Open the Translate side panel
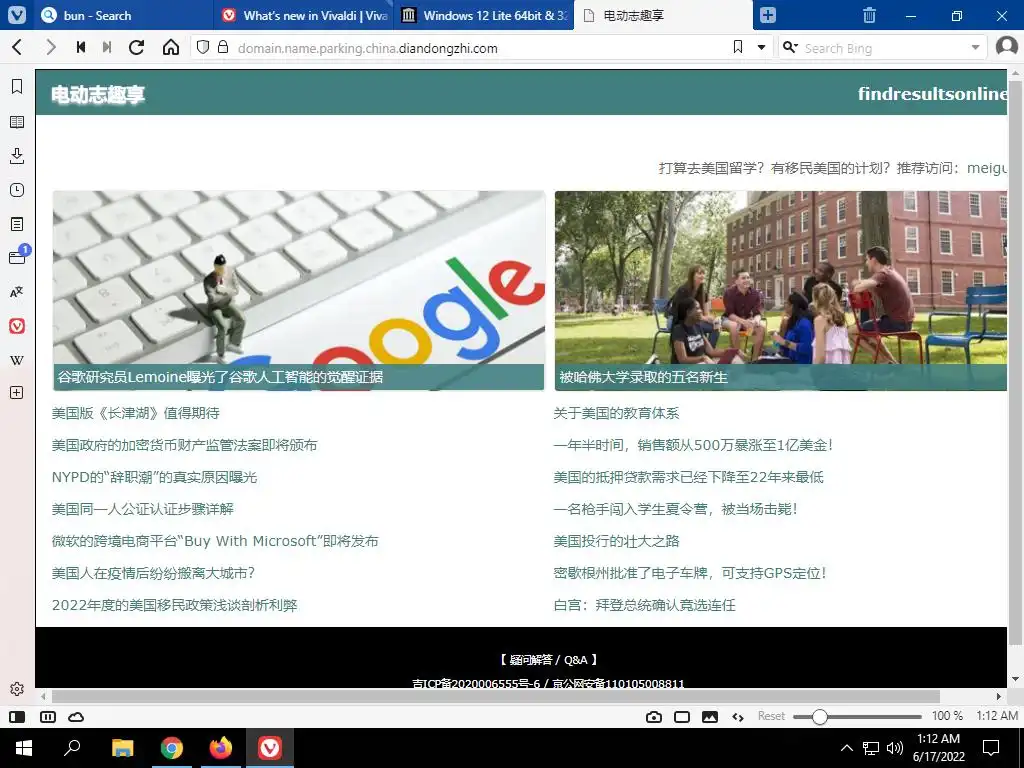 click(17, 292)
